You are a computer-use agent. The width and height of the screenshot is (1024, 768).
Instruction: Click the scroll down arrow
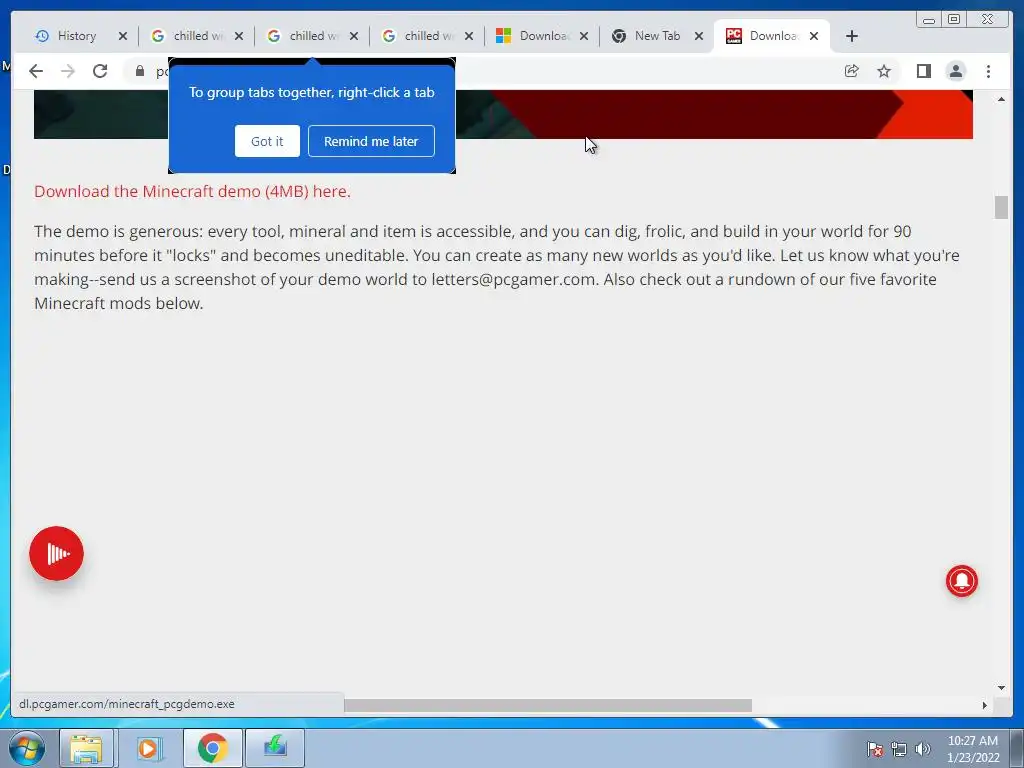pyautogui.click(x=1001, y=688)
